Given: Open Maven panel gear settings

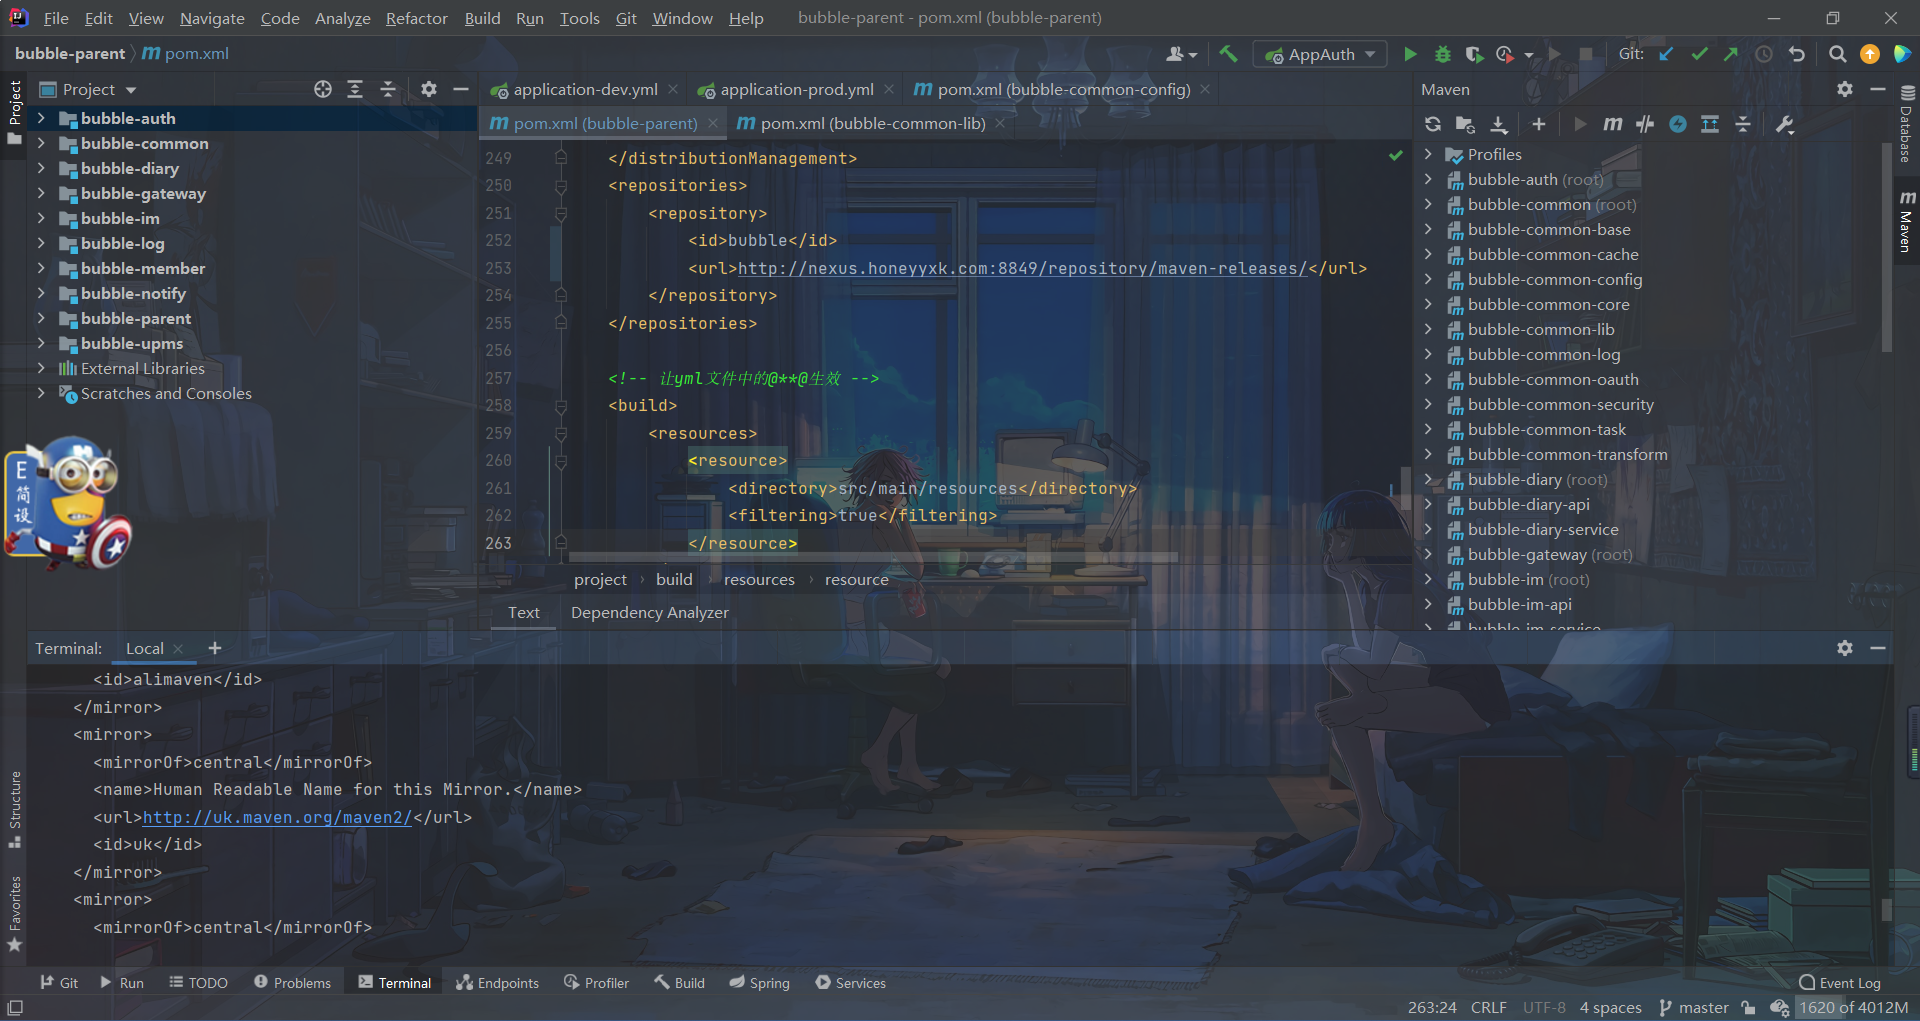Looking at the screenshot, I should 1845,89.
